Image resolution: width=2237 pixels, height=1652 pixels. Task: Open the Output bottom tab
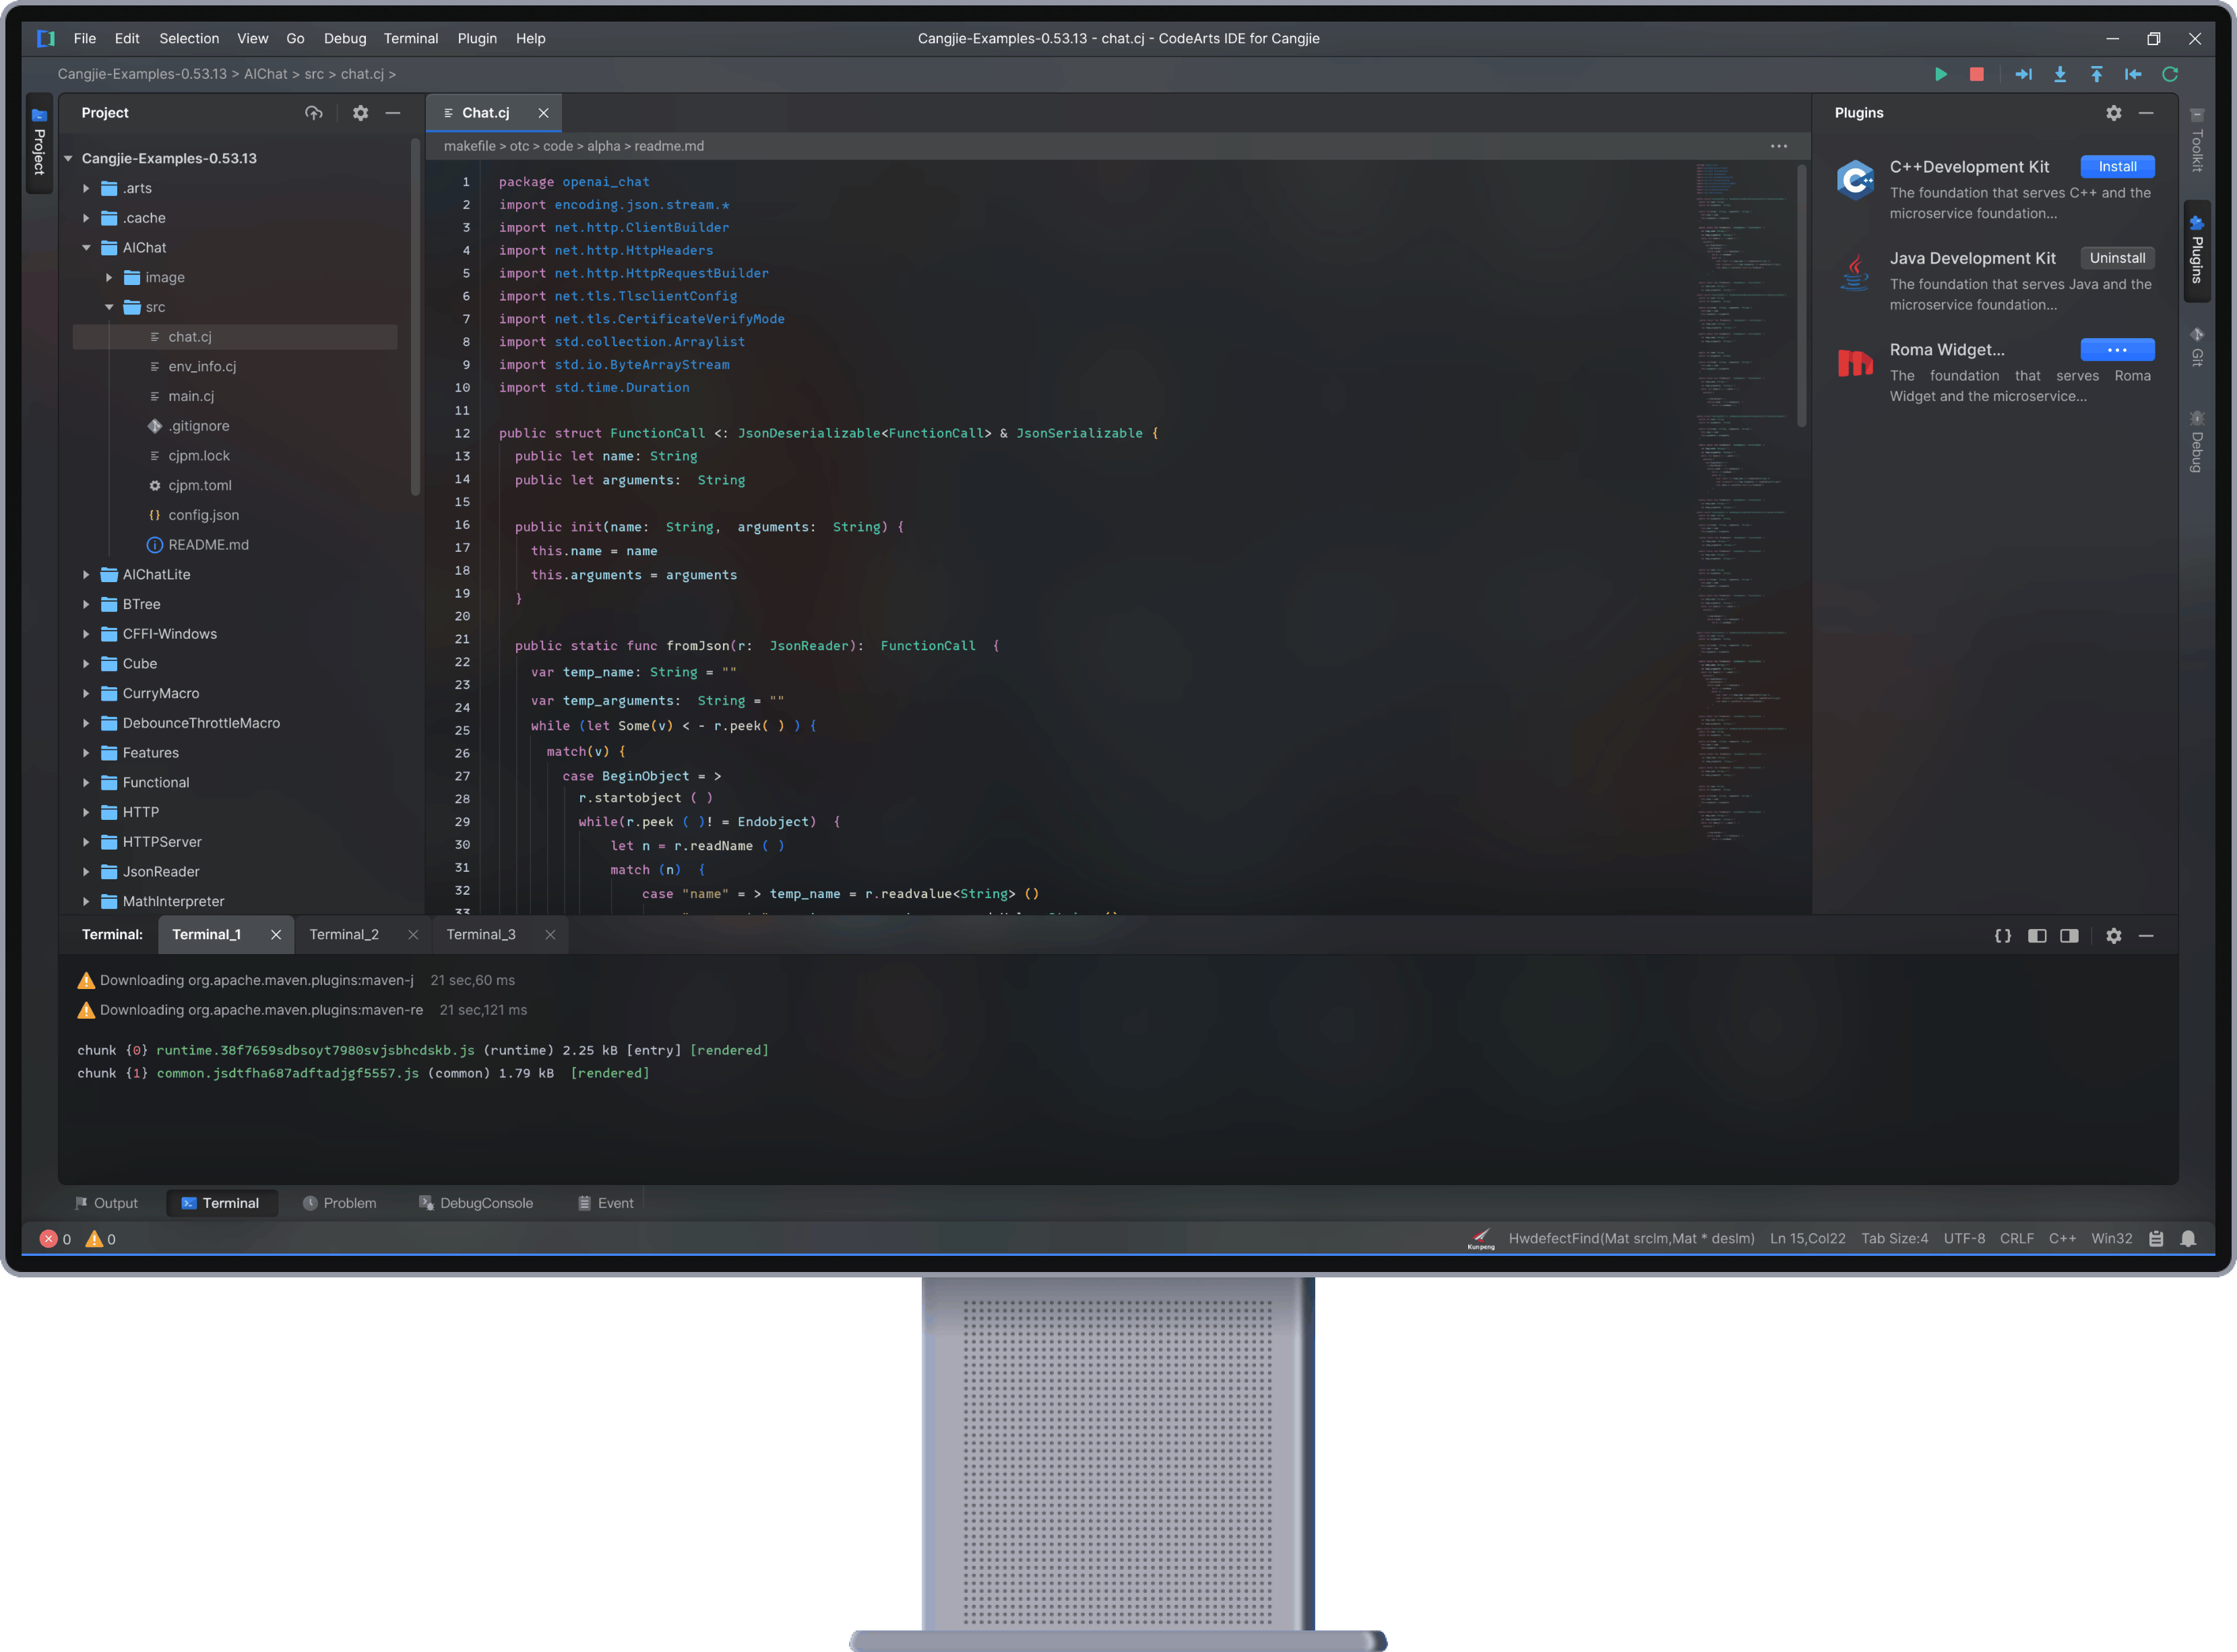(107, 1204)
